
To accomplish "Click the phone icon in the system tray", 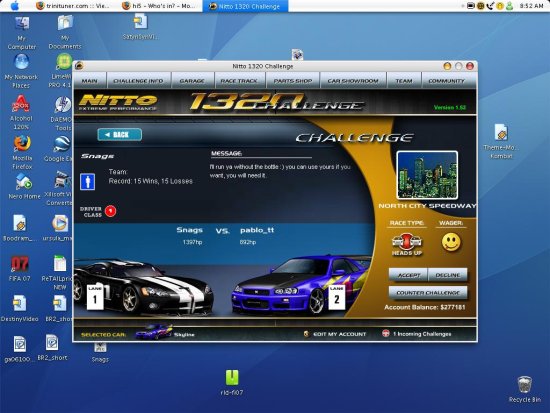I will click(x=490, y=6).
